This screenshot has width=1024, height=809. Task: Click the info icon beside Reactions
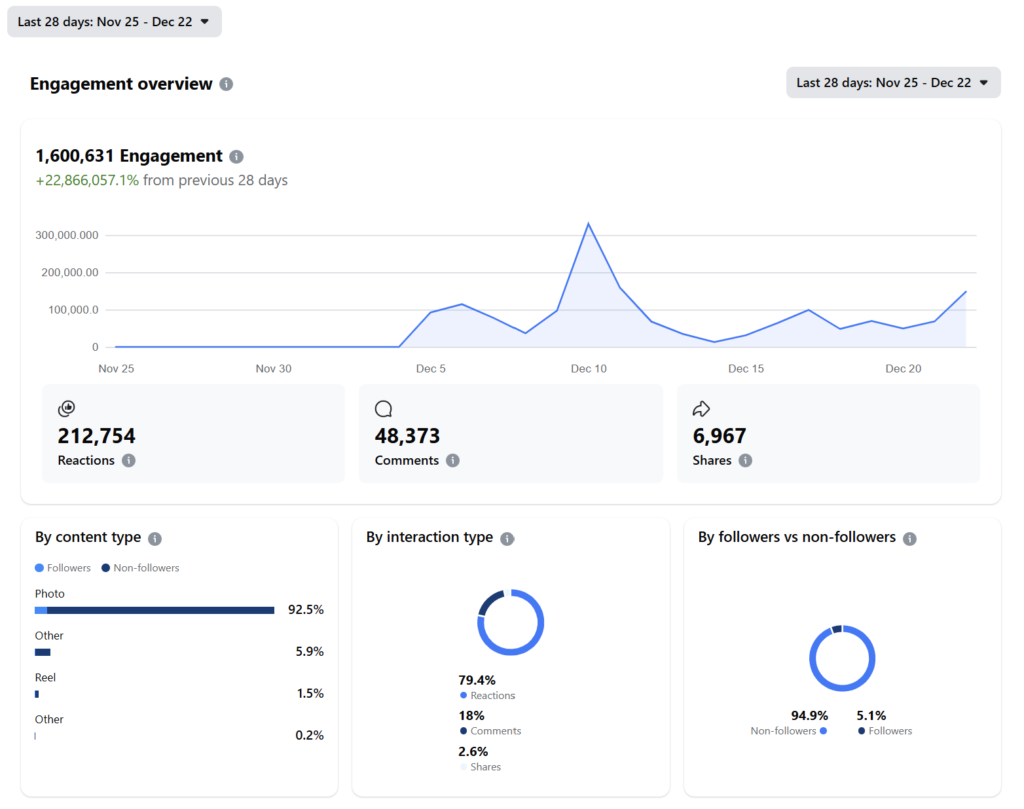(x=128, y=461)
